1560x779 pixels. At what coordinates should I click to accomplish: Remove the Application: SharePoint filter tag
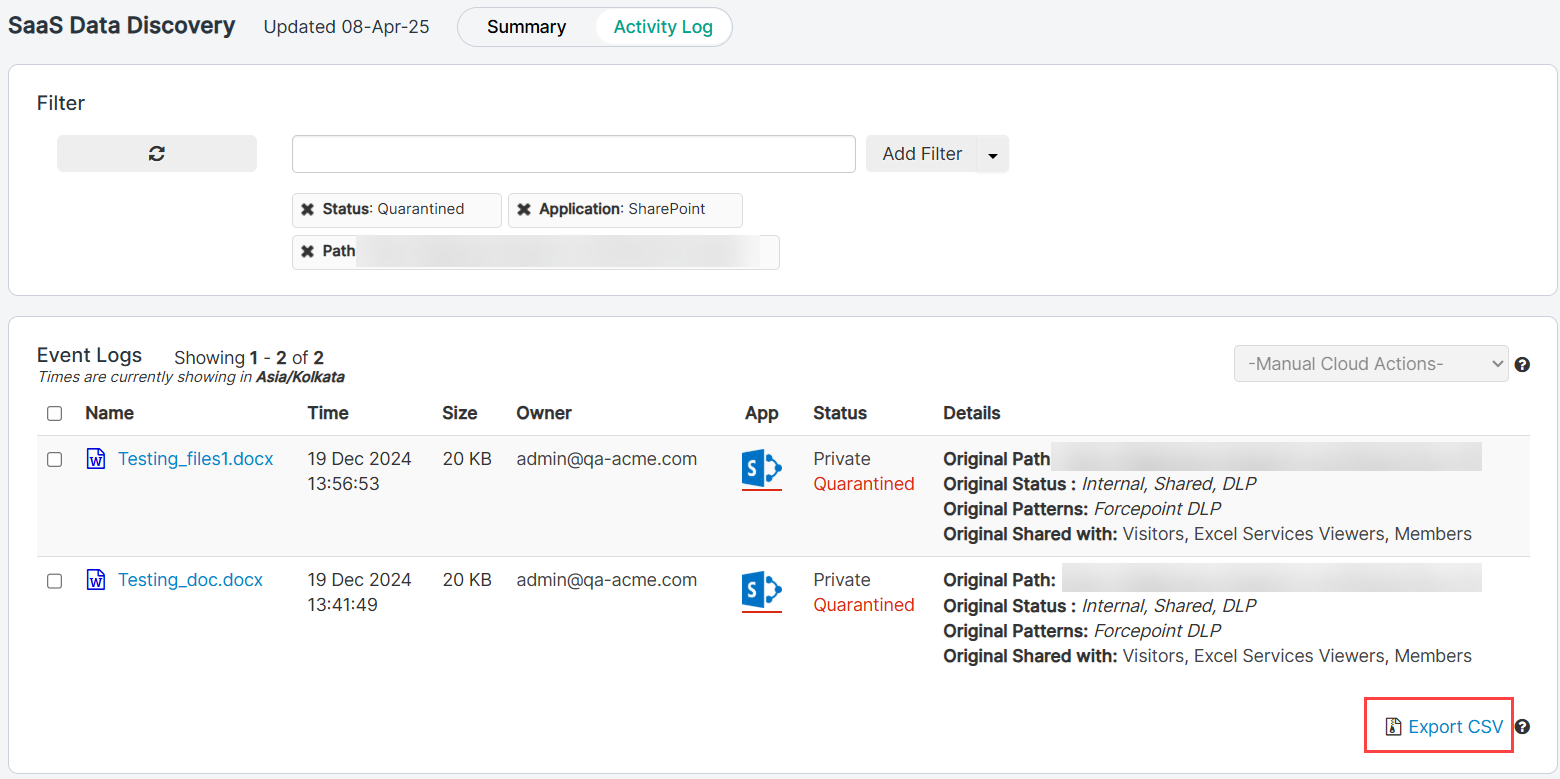click(524, 210)
